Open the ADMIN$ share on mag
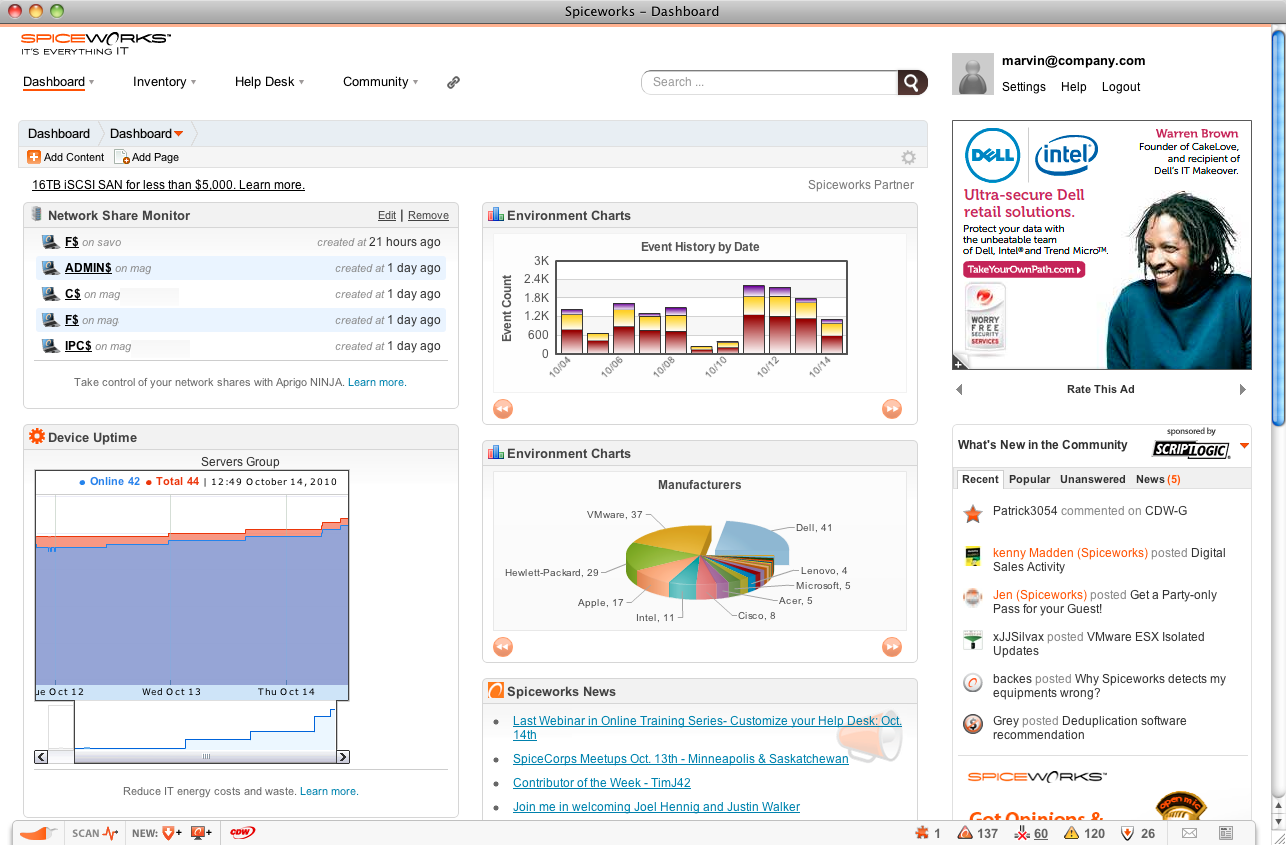Viewport: 1286px width, 845px height. (x=88, y=268)
